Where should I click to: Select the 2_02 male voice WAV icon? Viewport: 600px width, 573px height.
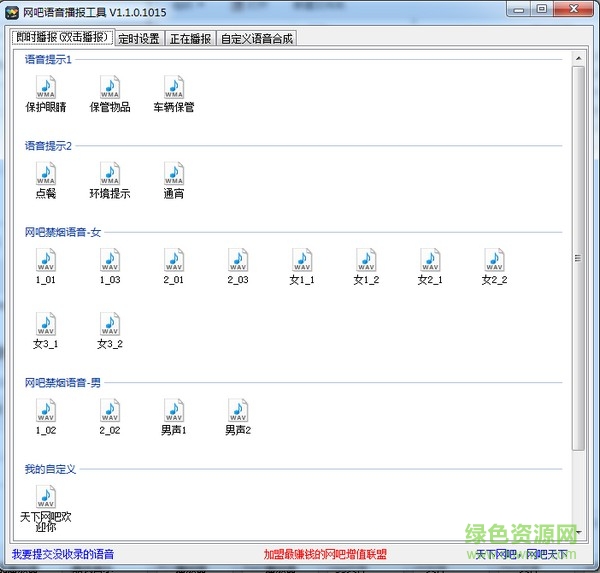pos(110,410)
